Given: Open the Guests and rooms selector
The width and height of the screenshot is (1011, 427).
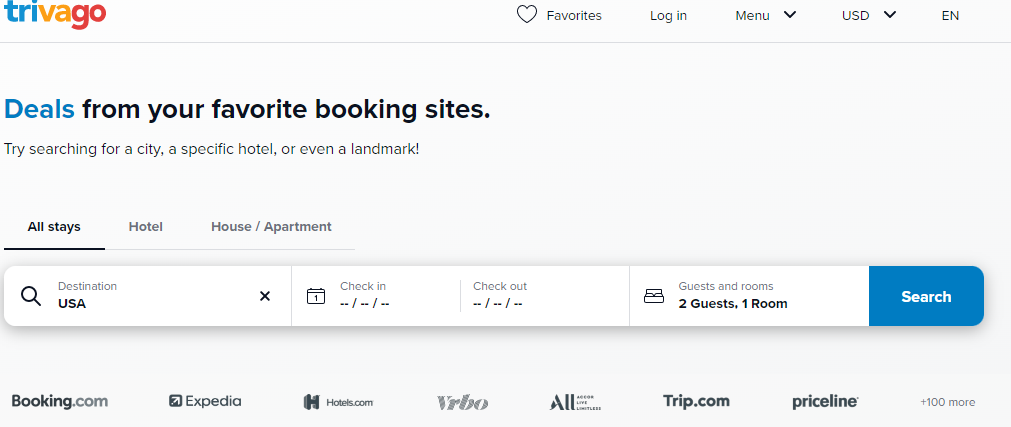Looking at the screenshot, I should (x=748, y=296).
